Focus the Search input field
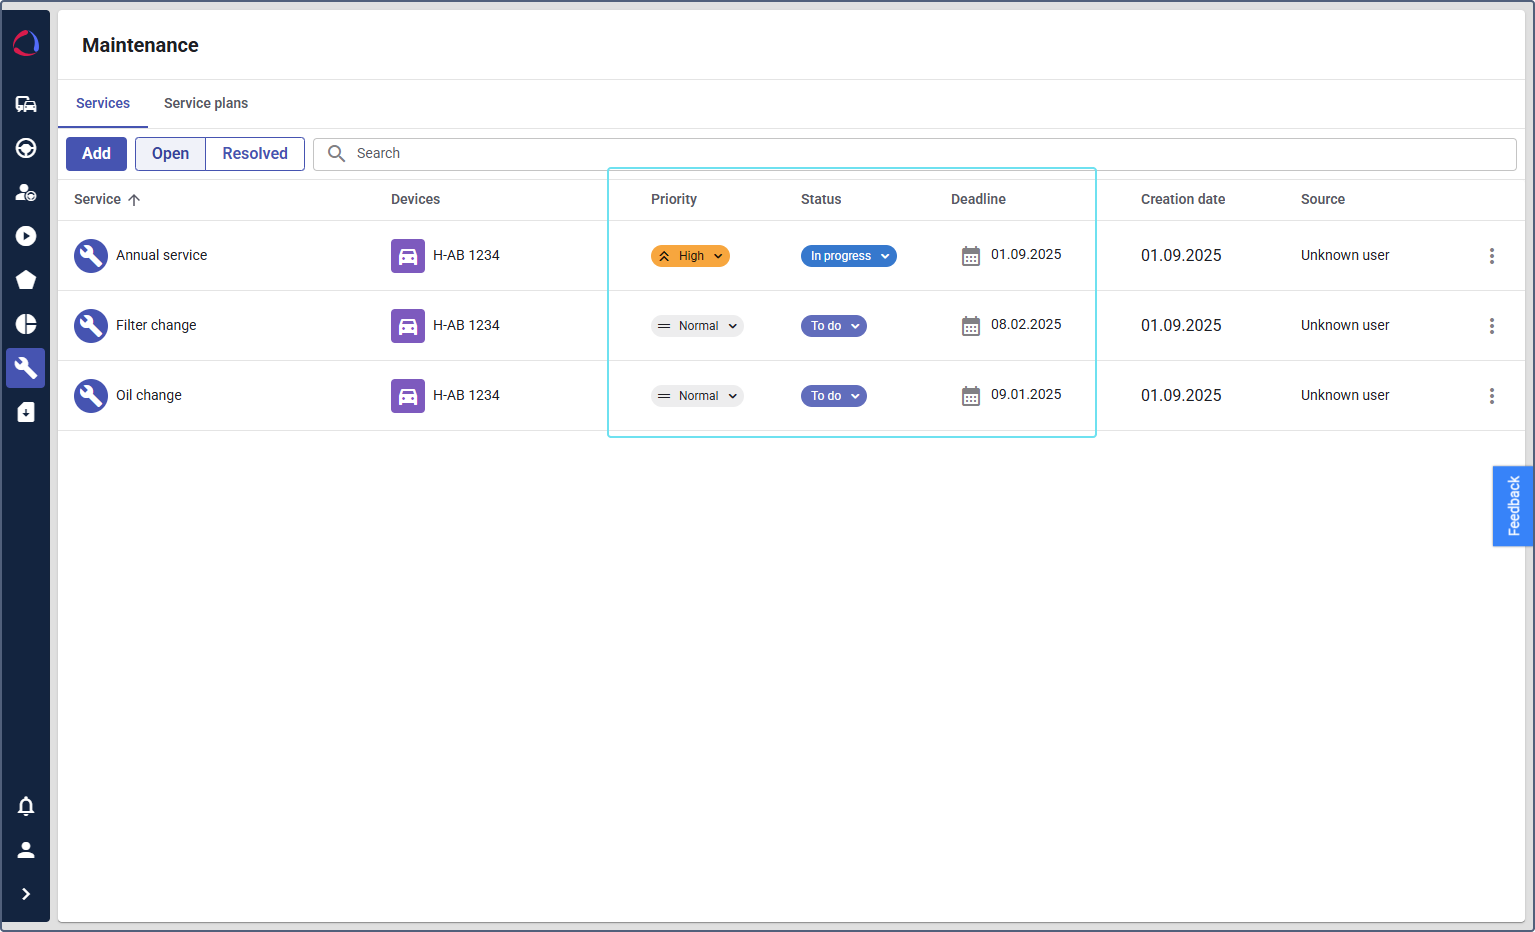This screenshot has width=1535, height=932. [x=915, y=154]
